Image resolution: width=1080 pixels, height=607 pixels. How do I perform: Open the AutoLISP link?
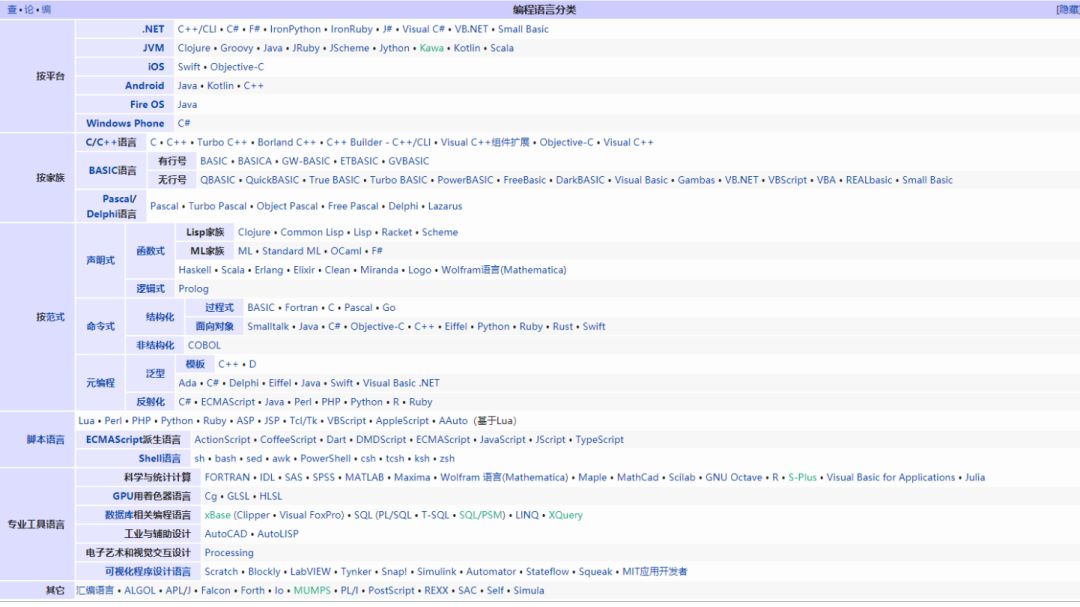click(278, 534)
